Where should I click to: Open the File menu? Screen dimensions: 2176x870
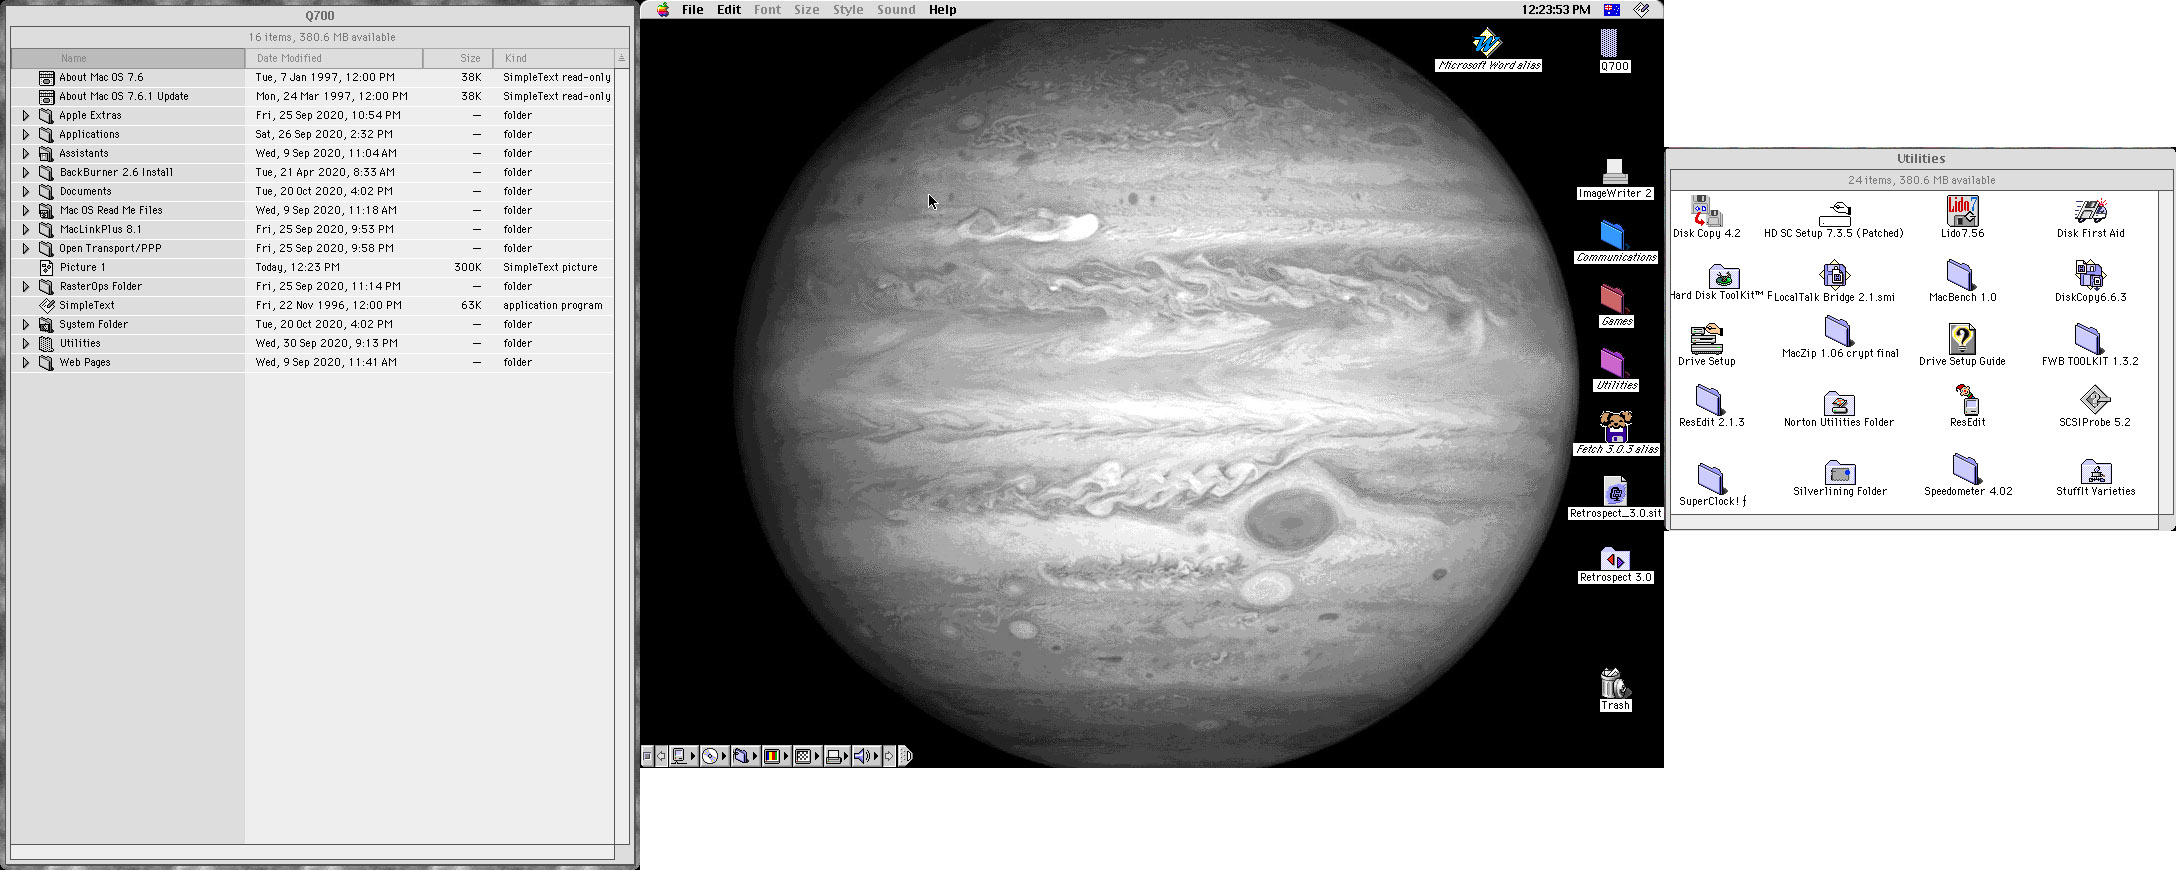pos(692,10)
